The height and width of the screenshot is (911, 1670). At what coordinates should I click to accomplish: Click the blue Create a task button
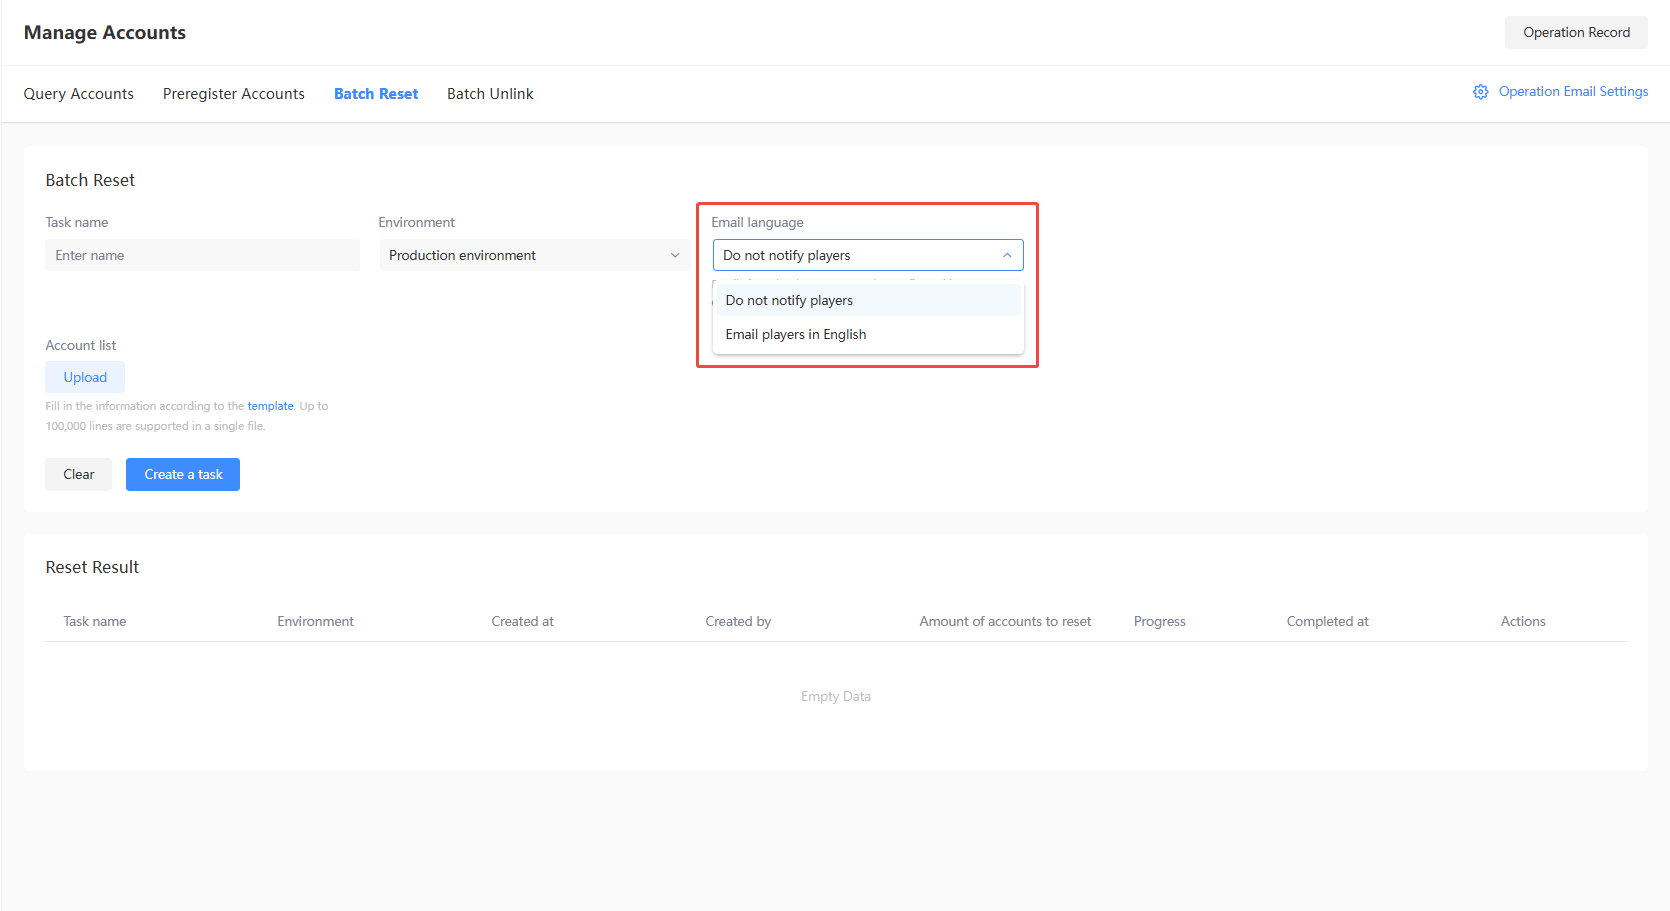click(x=183, y=475)
